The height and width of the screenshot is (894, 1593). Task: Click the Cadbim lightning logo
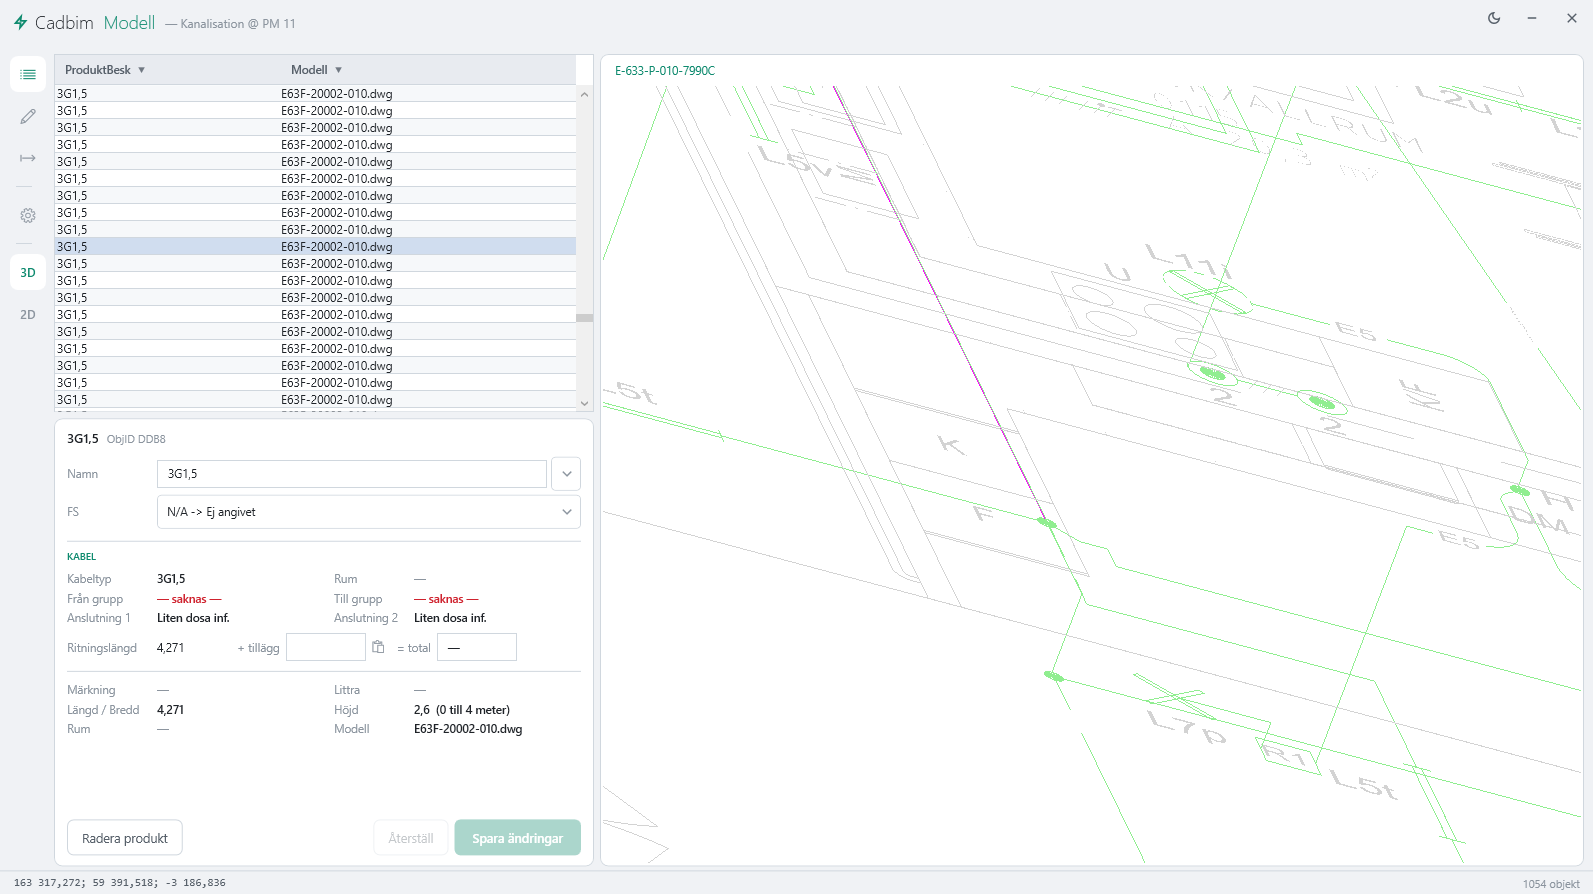(20, 22)
